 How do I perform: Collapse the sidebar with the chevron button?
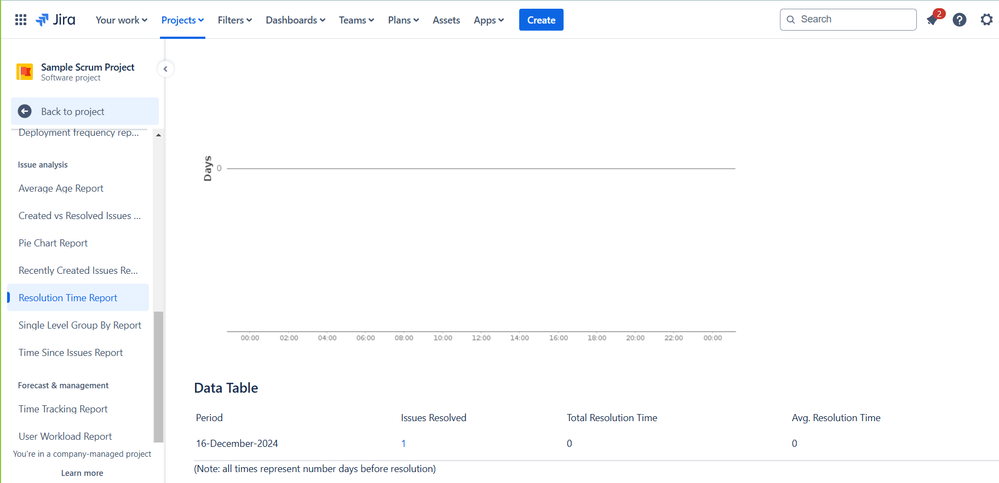coord(166,69)
